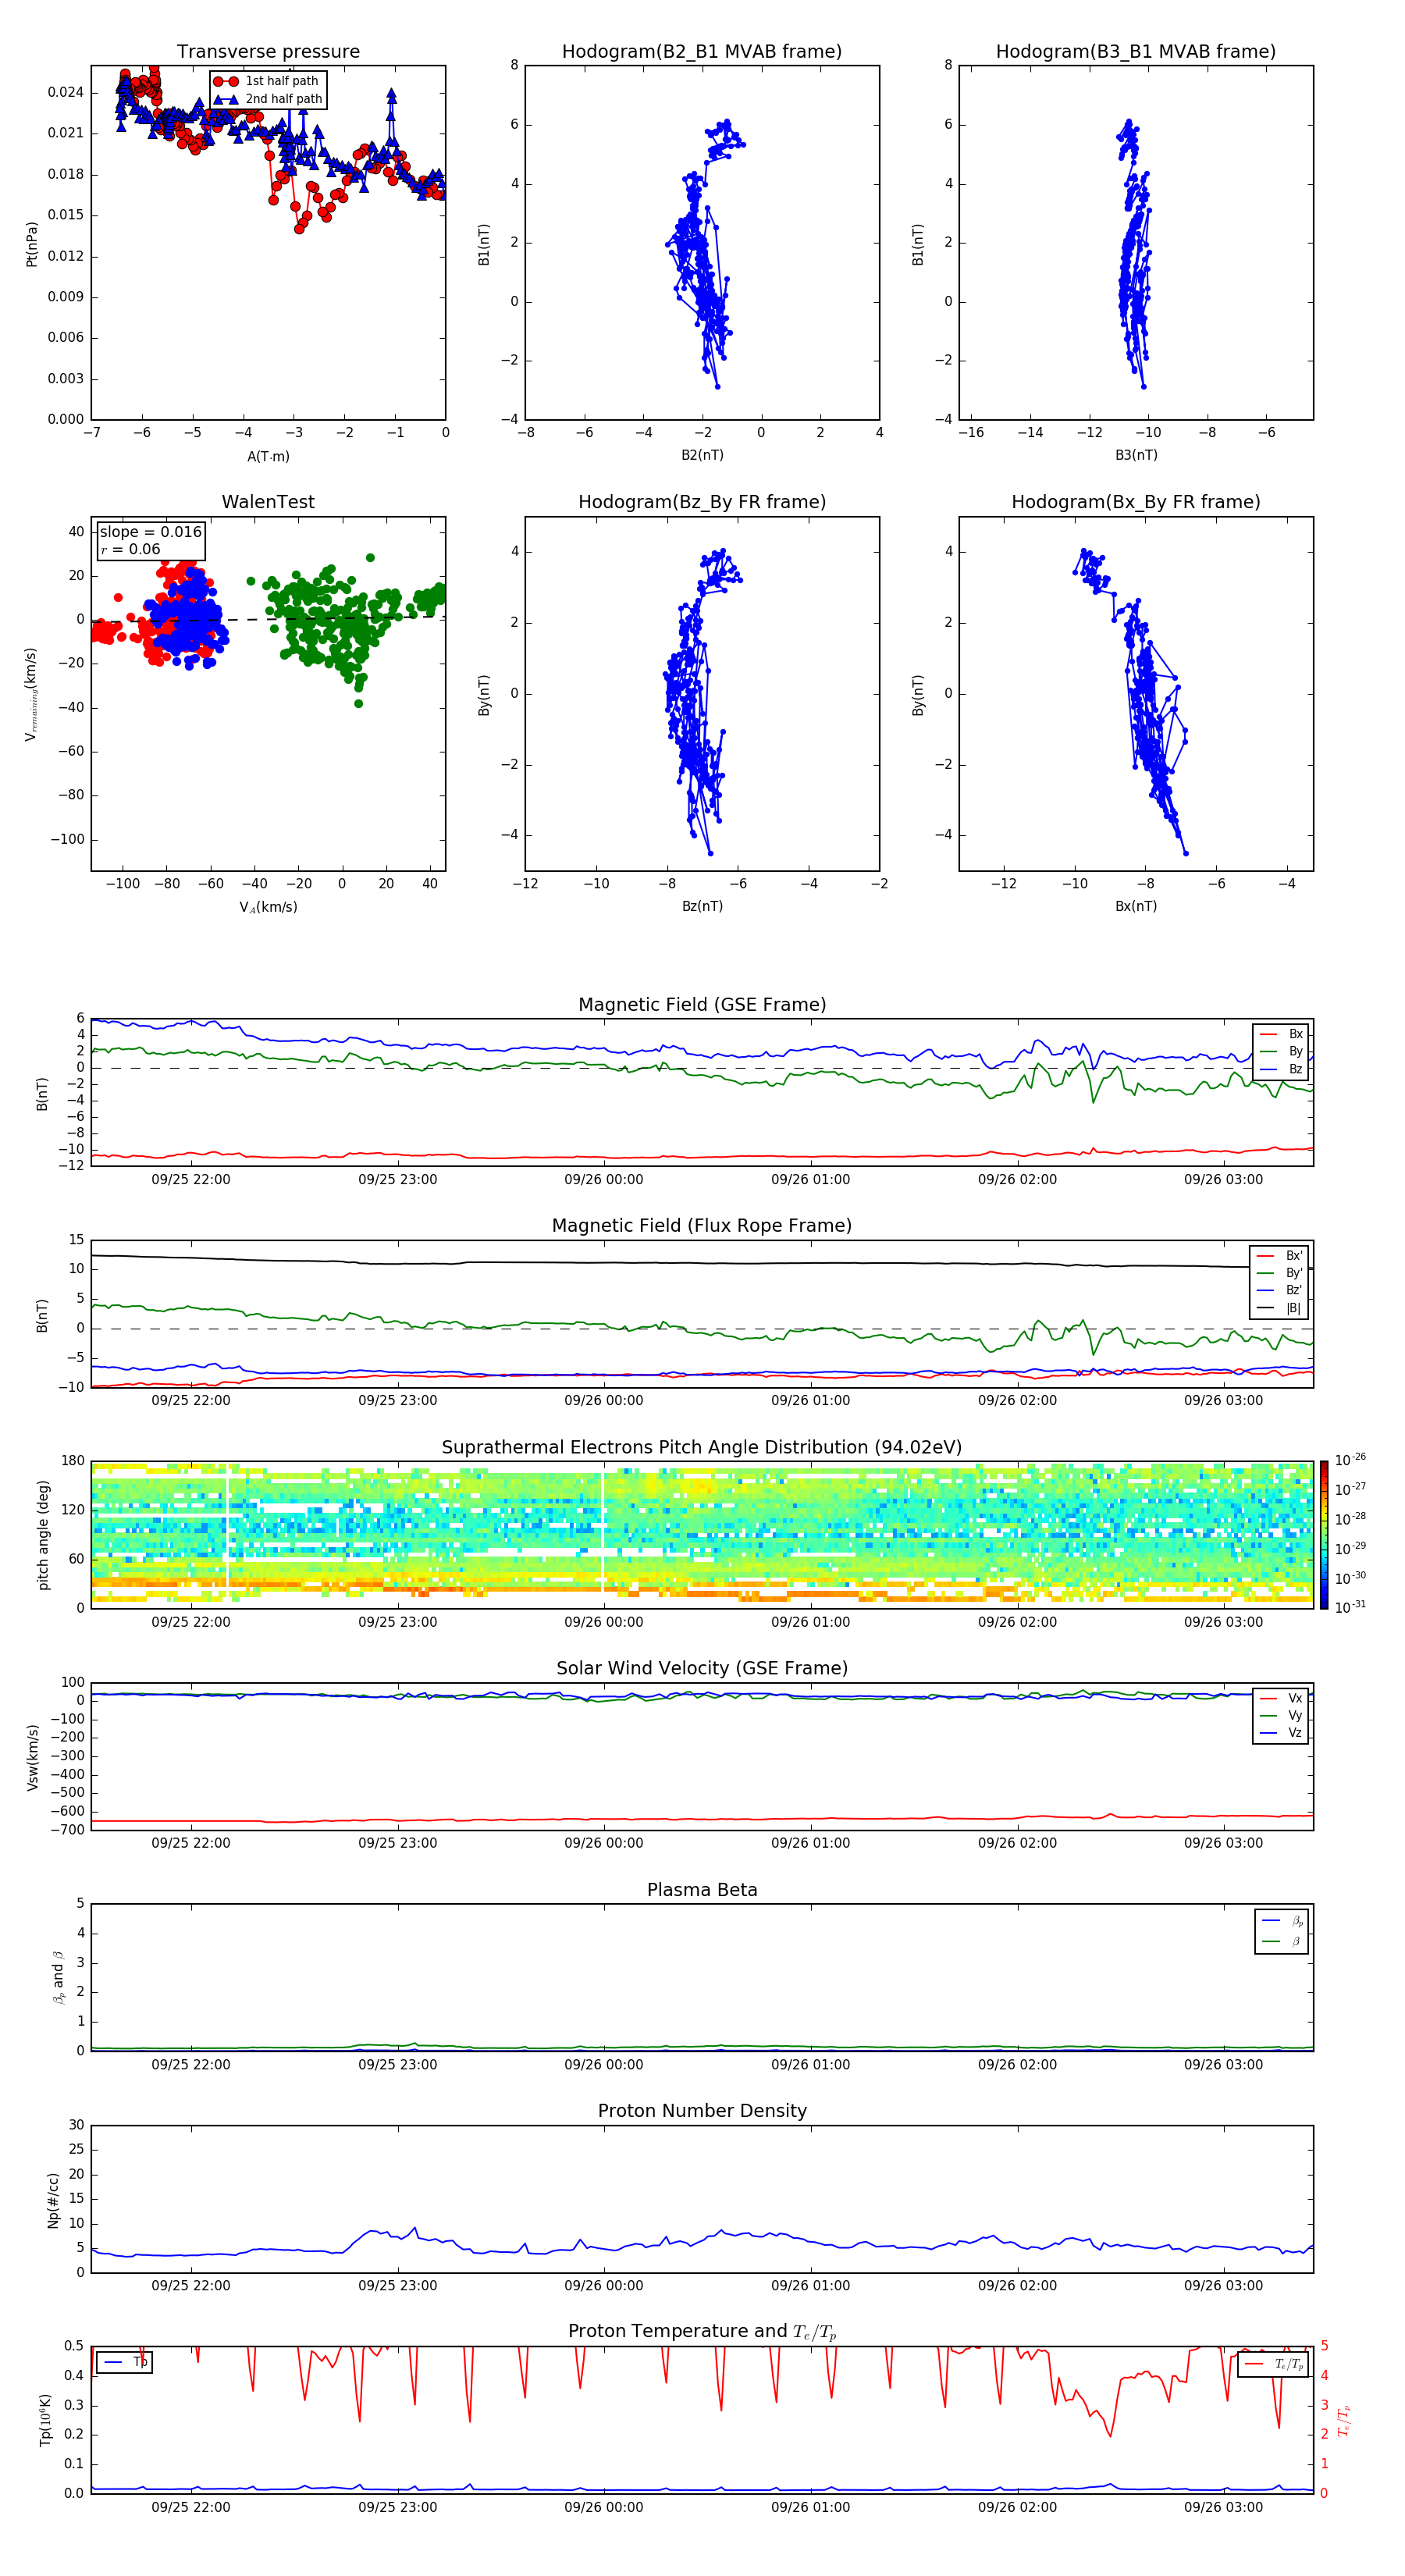Select 'By' in the GSE magnetic field legend
Screen dimensions: 1405x2576
point(1282,1051)
